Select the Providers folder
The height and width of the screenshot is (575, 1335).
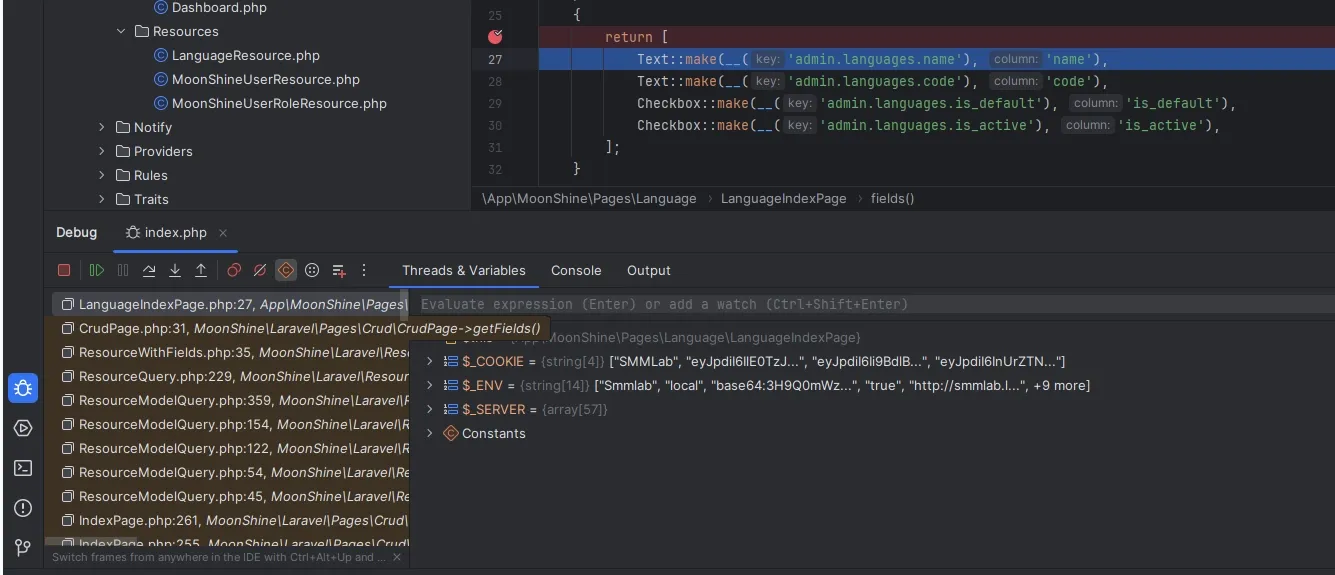(x=163, y=151)
